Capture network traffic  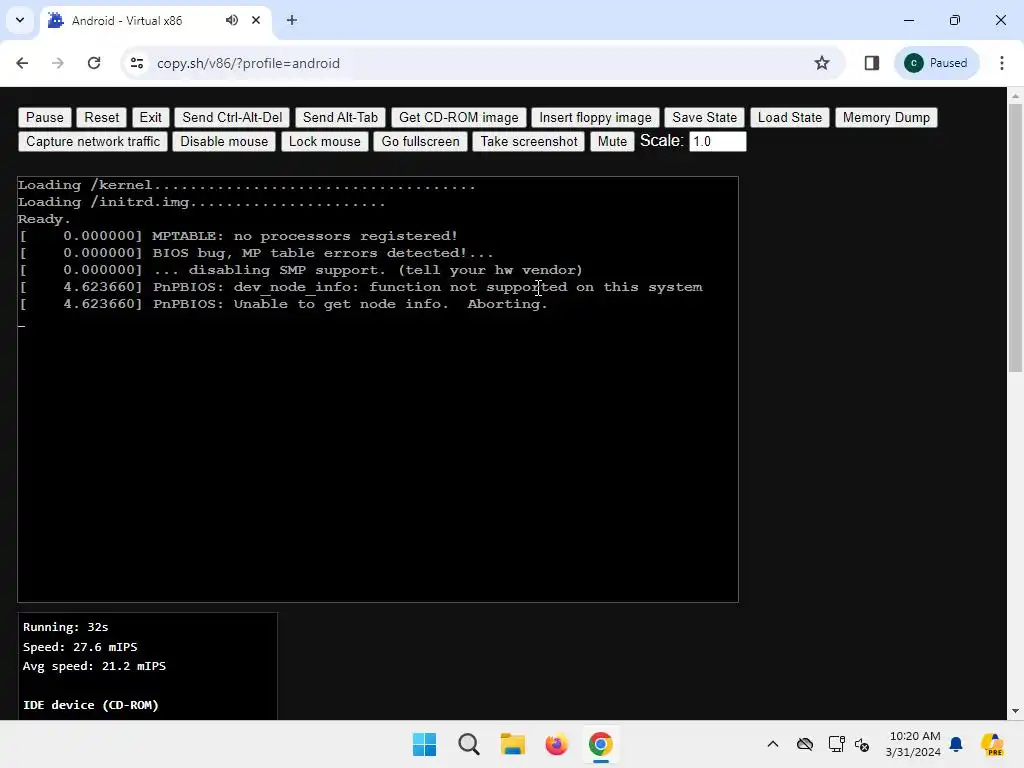pyautogui.click(x=93, y=142)
